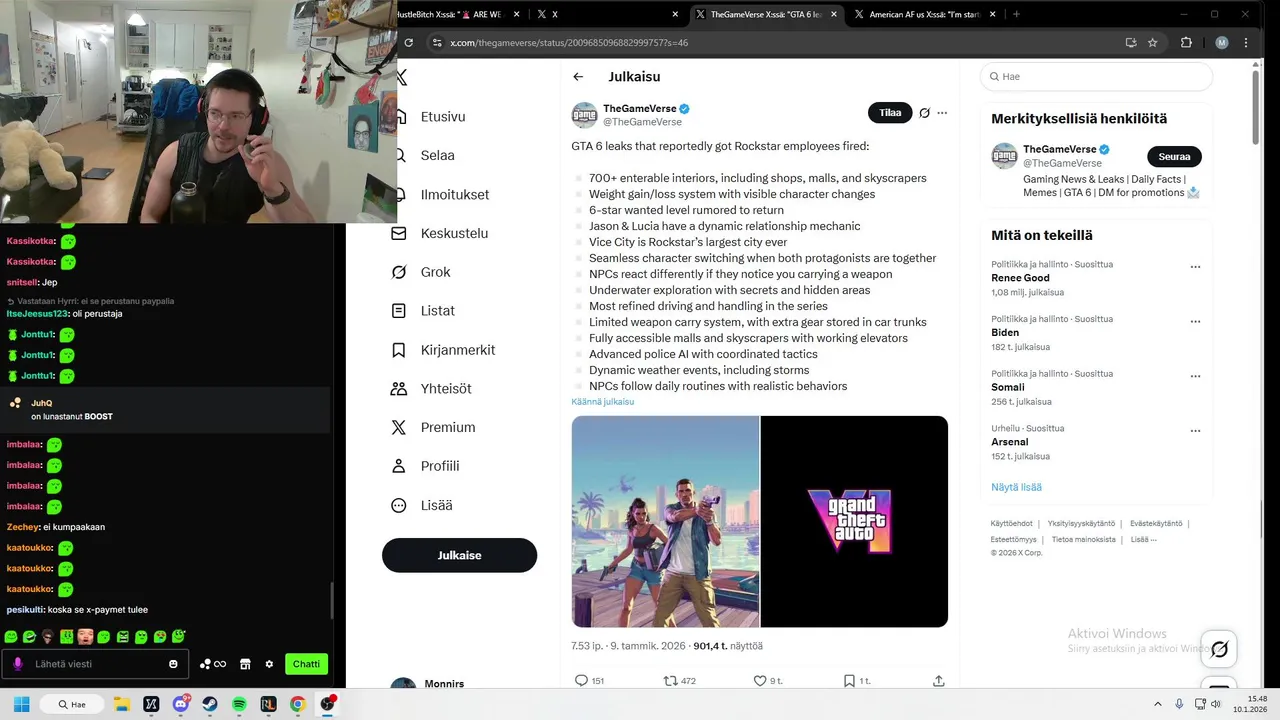Viewport: 1280px width, 720px height.
Task: Open Ilmoitukset in the X sidebar
Action: (454, 195)
